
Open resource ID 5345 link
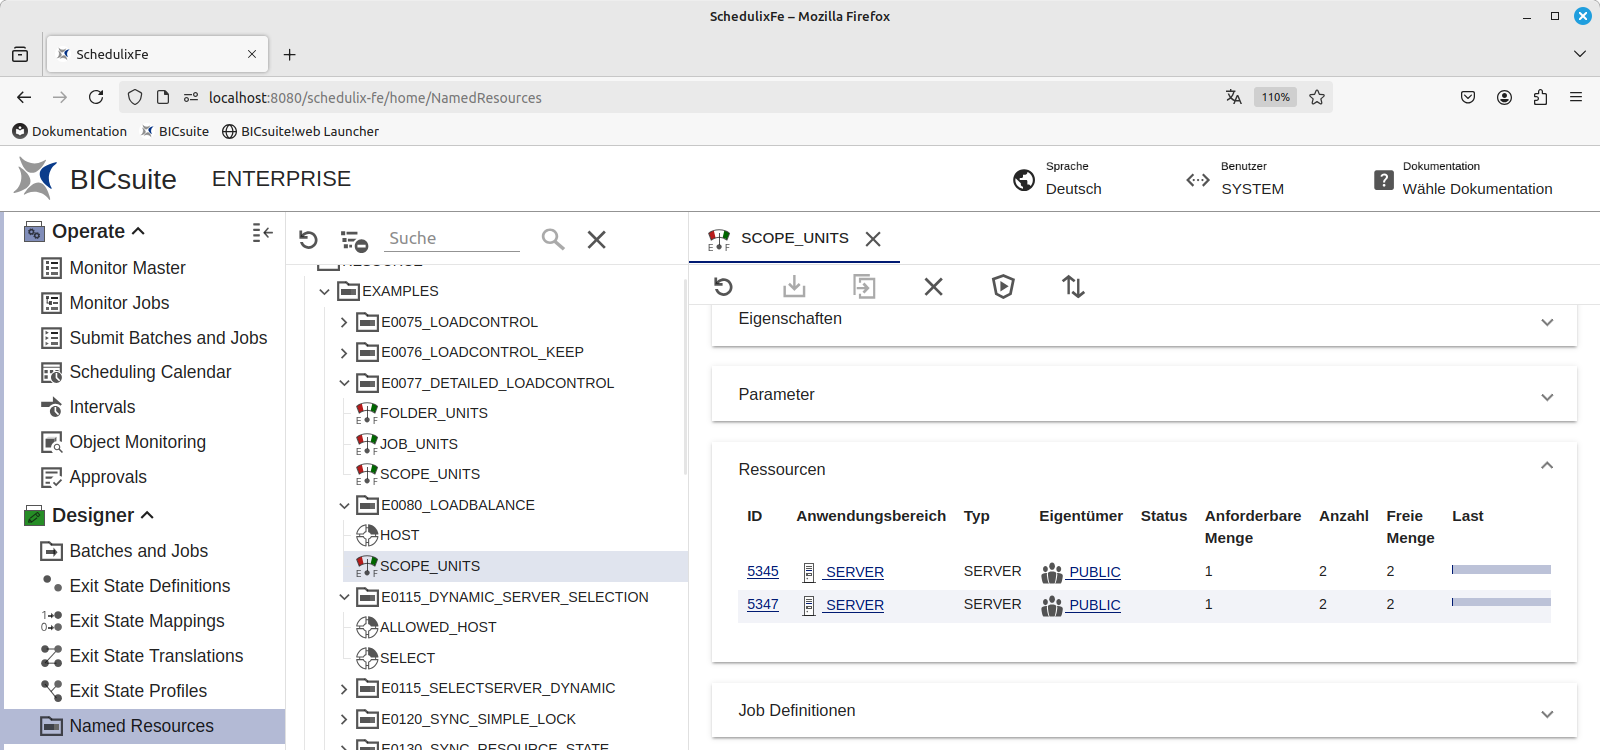[x=762, y=571]
